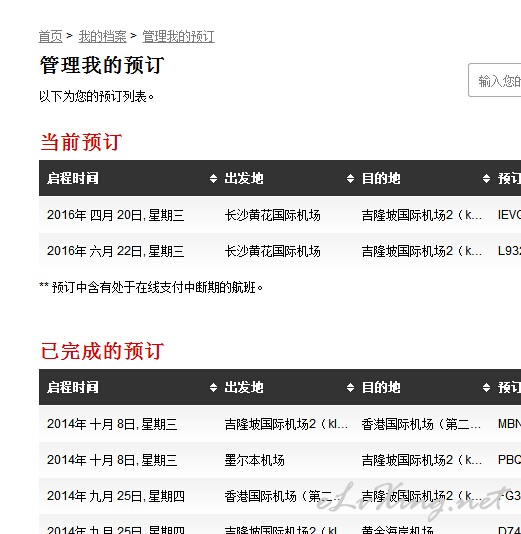521x534 pixels.
Task: Click the booking search input field
Action: coord(494,80)
